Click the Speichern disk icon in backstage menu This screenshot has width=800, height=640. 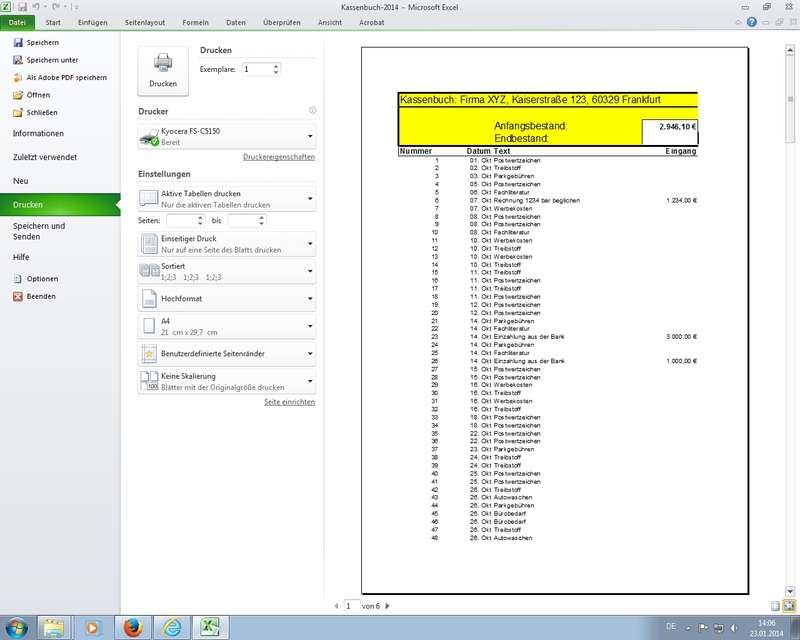pos(17,43)
